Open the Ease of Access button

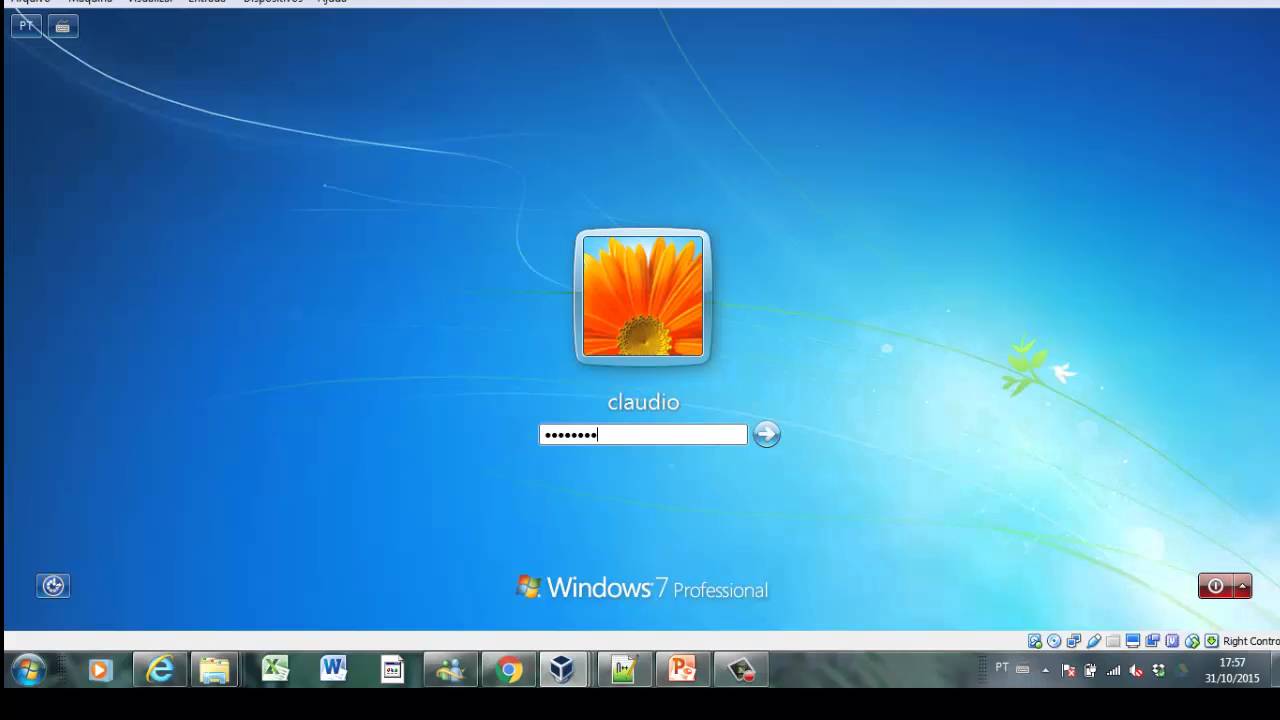click(x=53, y=586)
